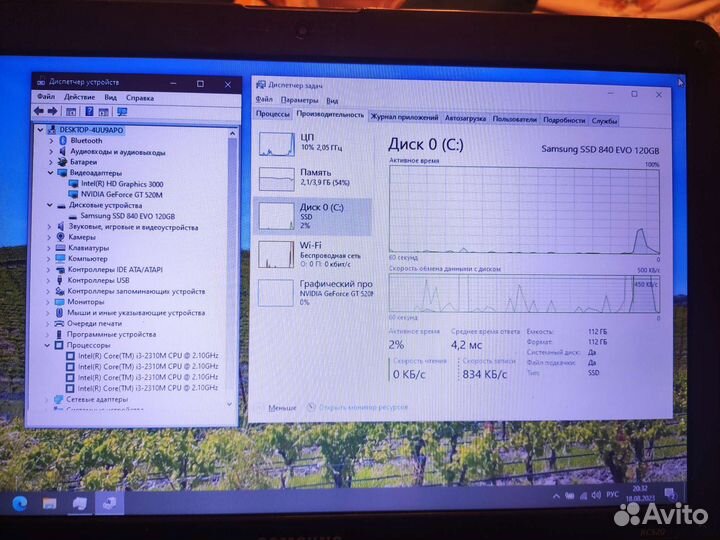Click Device Manager scrollbar up arrow

tap(232, 133)
